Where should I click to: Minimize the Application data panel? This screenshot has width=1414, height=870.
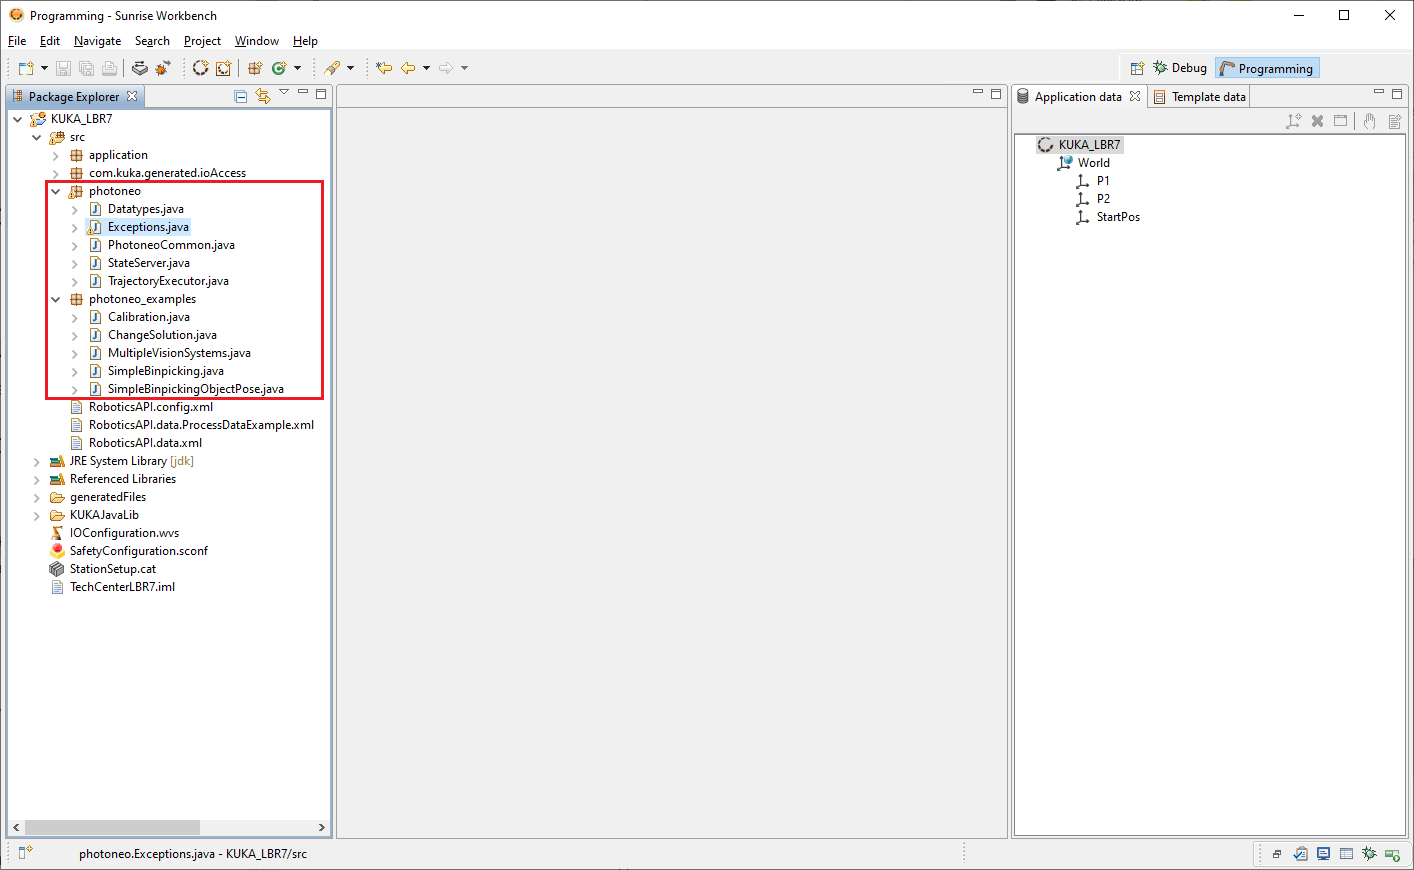pos(1379,93)
